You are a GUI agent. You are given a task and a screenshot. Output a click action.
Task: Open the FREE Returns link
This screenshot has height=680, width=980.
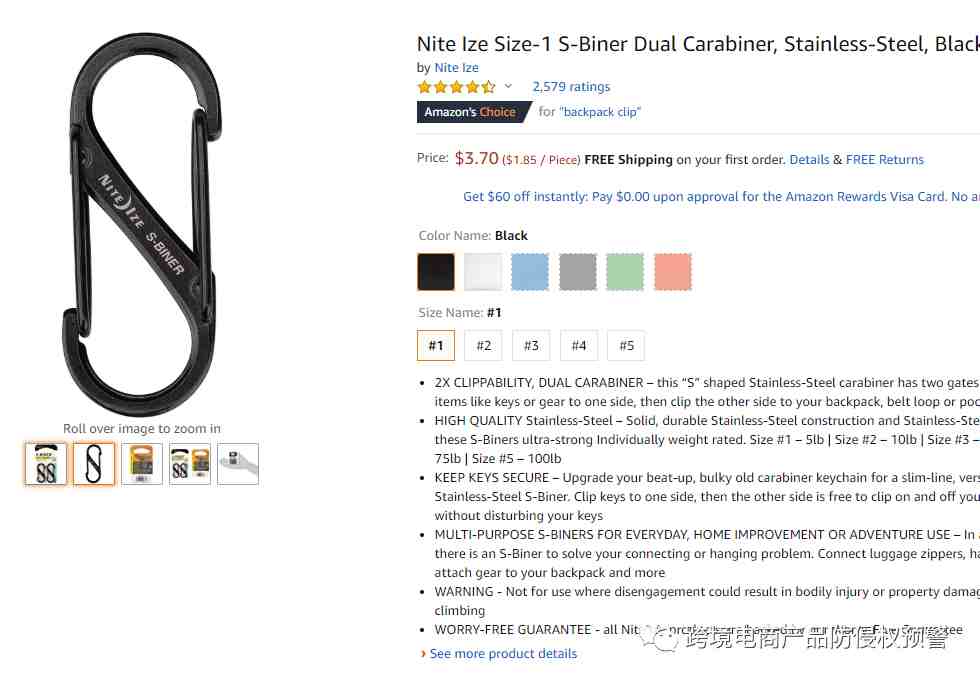[x=884, y=160]
